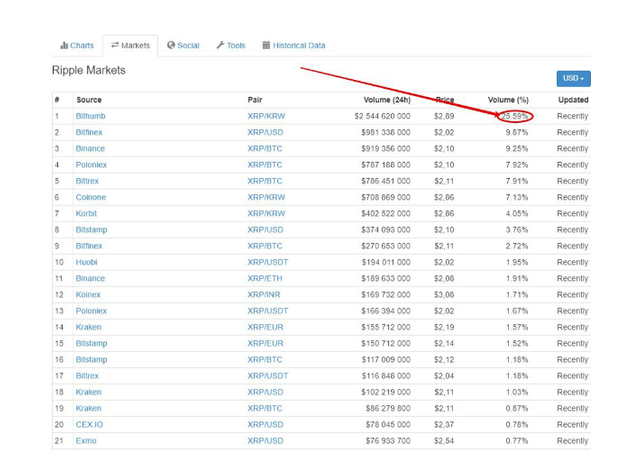Open the Poloniex link in row 4
Viewport: 640px width, 475px height.
click(x=91, y=165)
